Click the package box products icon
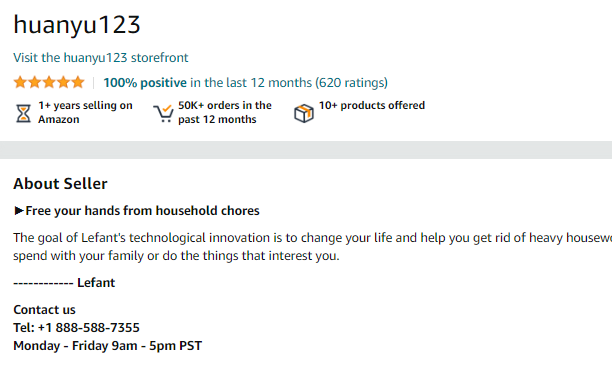Image resolution: width=612 pixels, height=374 pixels. tap(304, 114)
